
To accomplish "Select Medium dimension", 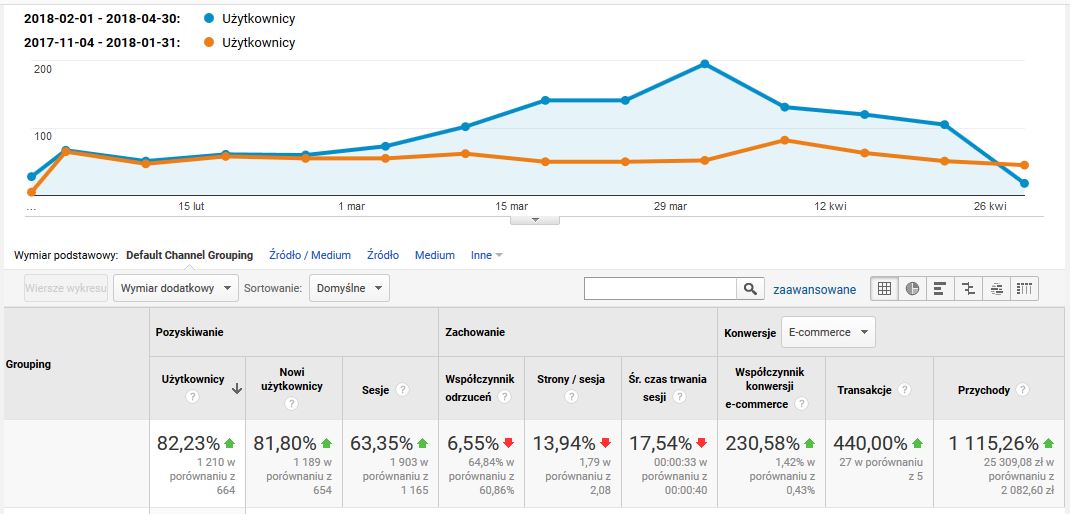I will pos(435,255).
